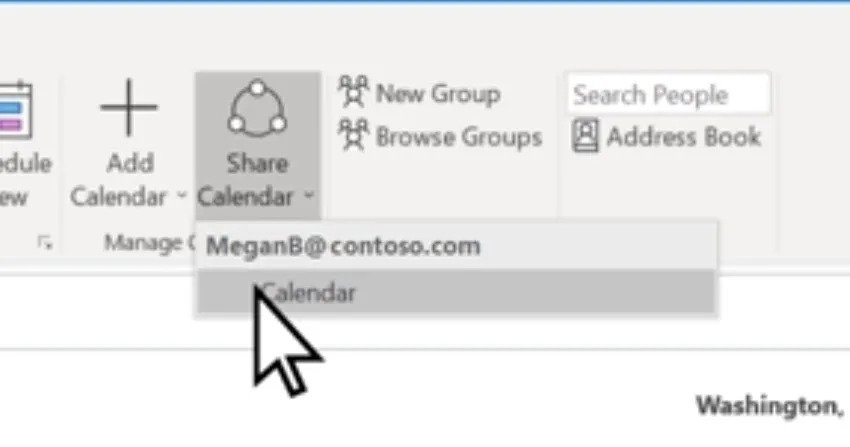Focus the Search People input field
The image size is (850, 447).
[x=668, y=93]
